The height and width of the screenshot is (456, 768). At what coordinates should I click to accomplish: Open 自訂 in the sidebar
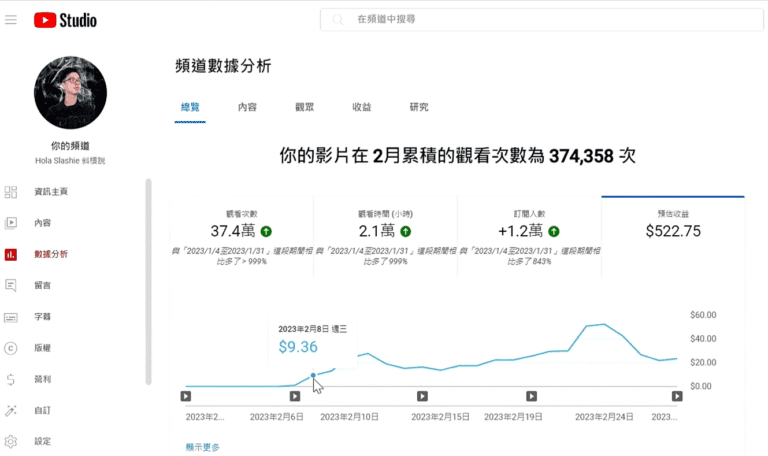click(43, 410)
